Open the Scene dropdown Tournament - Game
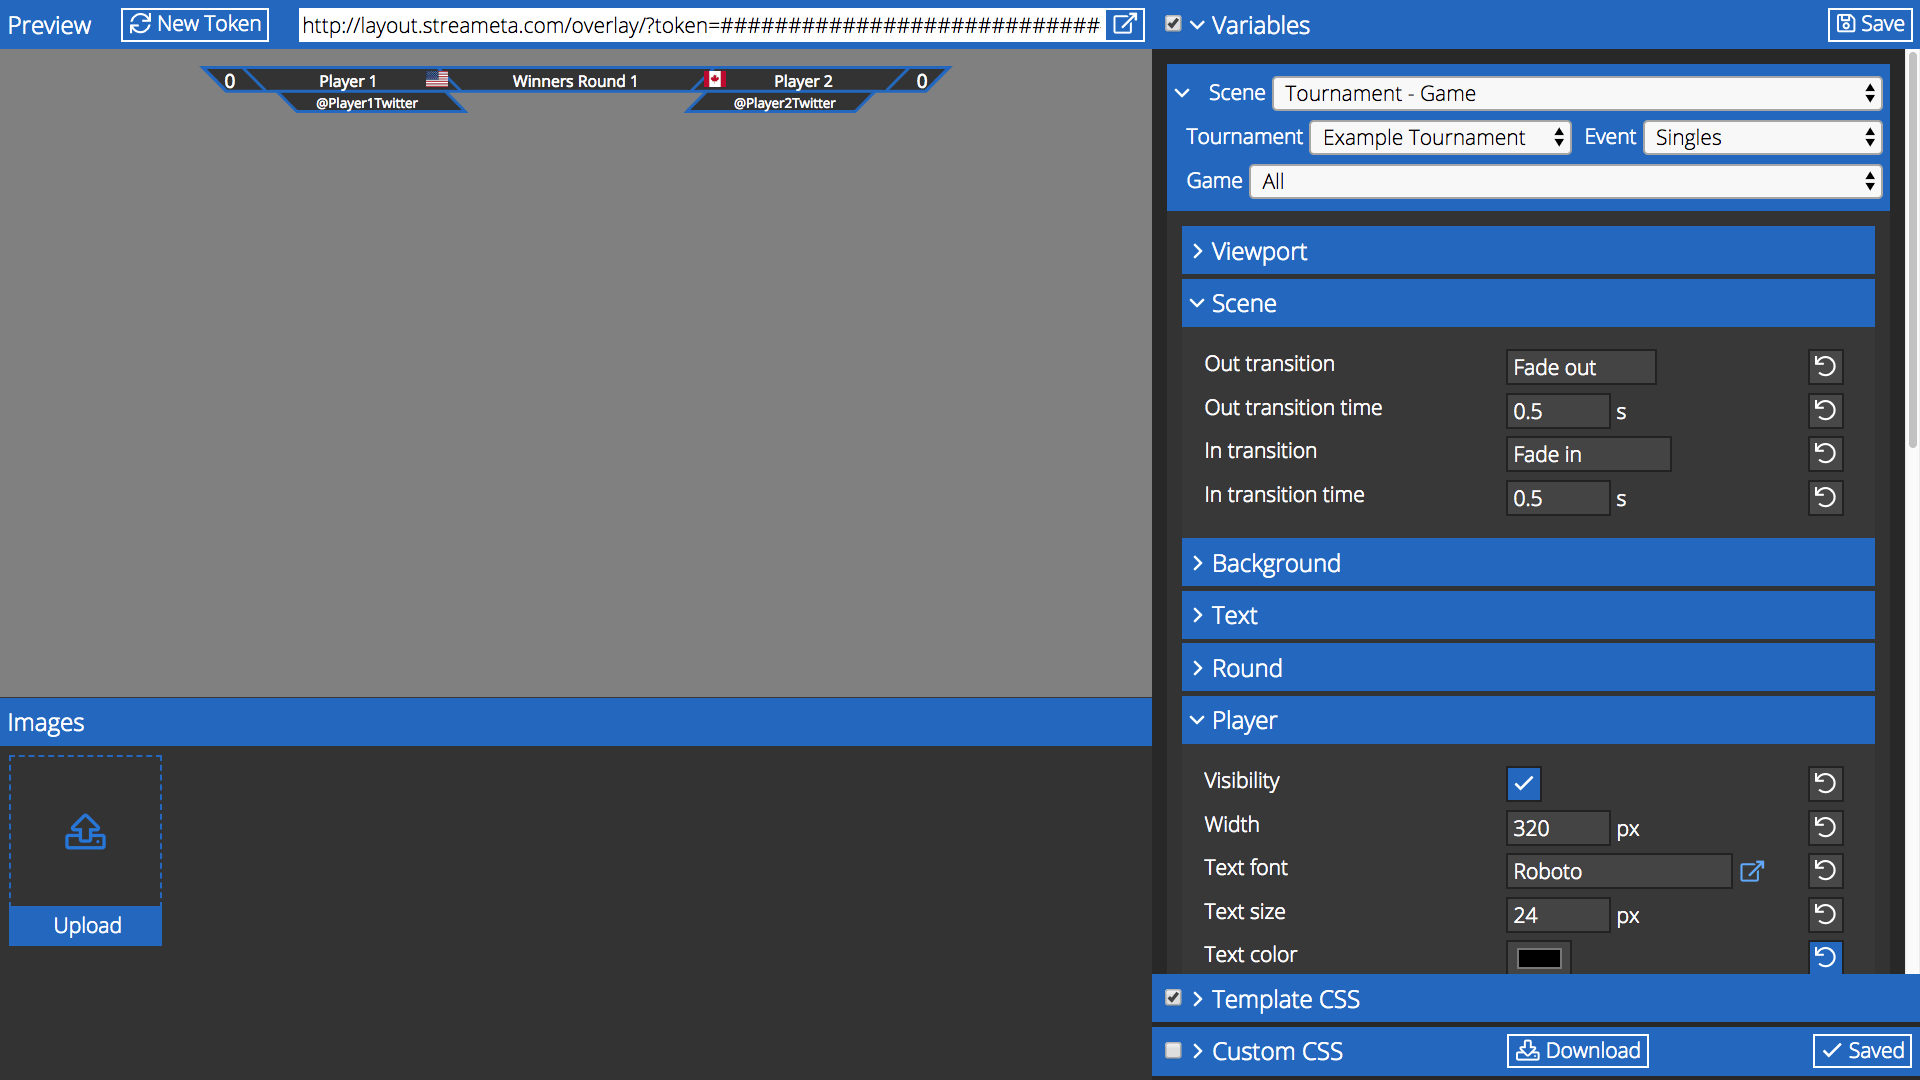This screenshot has height=1080, width=1920. pos(1577,93)
